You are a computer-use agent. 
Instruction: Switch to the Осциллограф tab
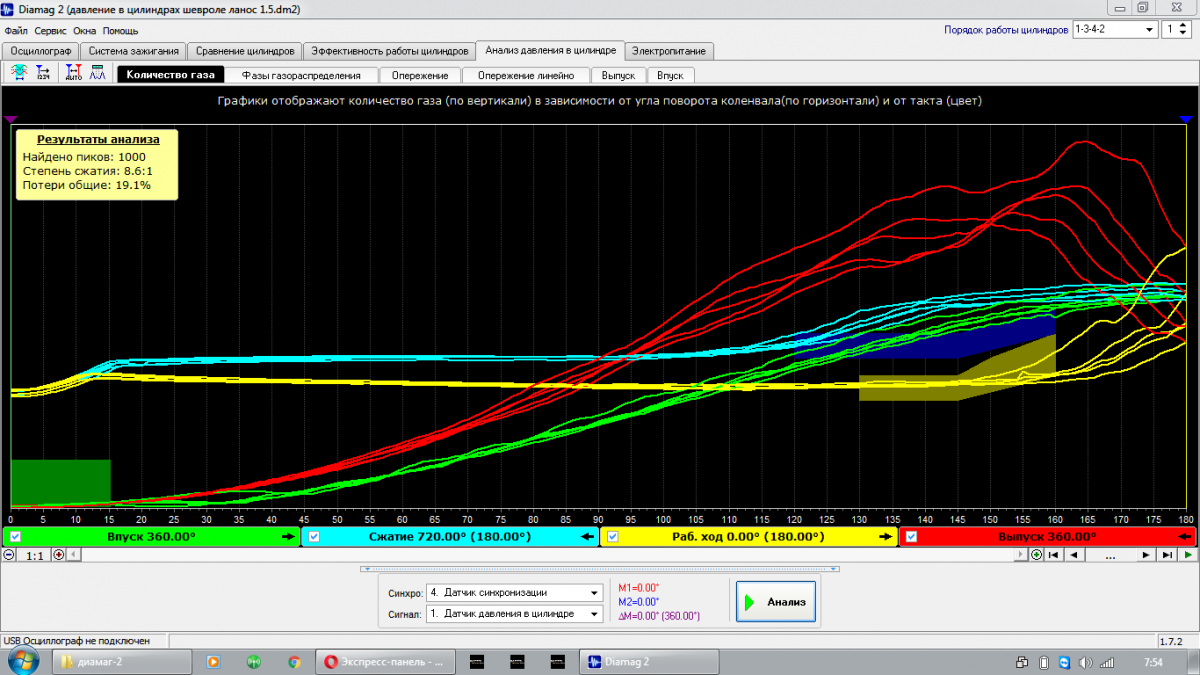pyautogui.click(x=40, y=50)
